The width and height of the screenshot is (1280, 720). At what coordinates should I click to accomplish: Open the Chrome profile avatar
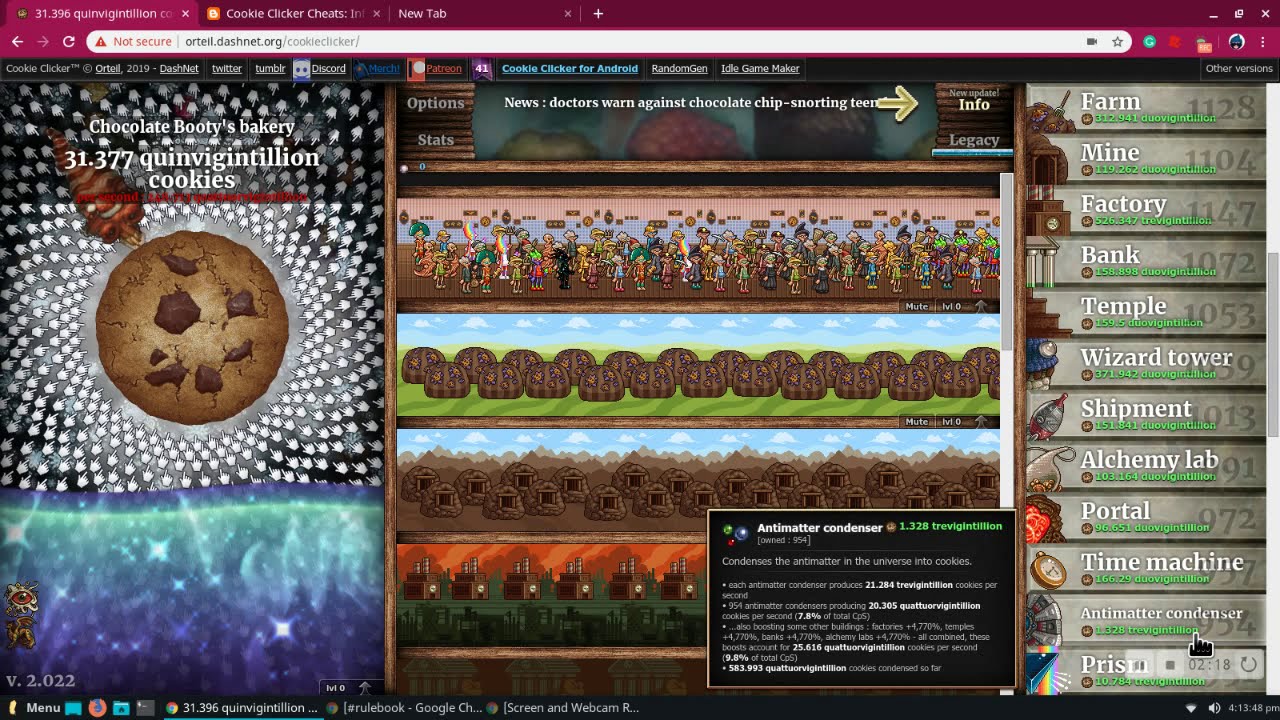pyautogui.click(x=1236, y=41)
